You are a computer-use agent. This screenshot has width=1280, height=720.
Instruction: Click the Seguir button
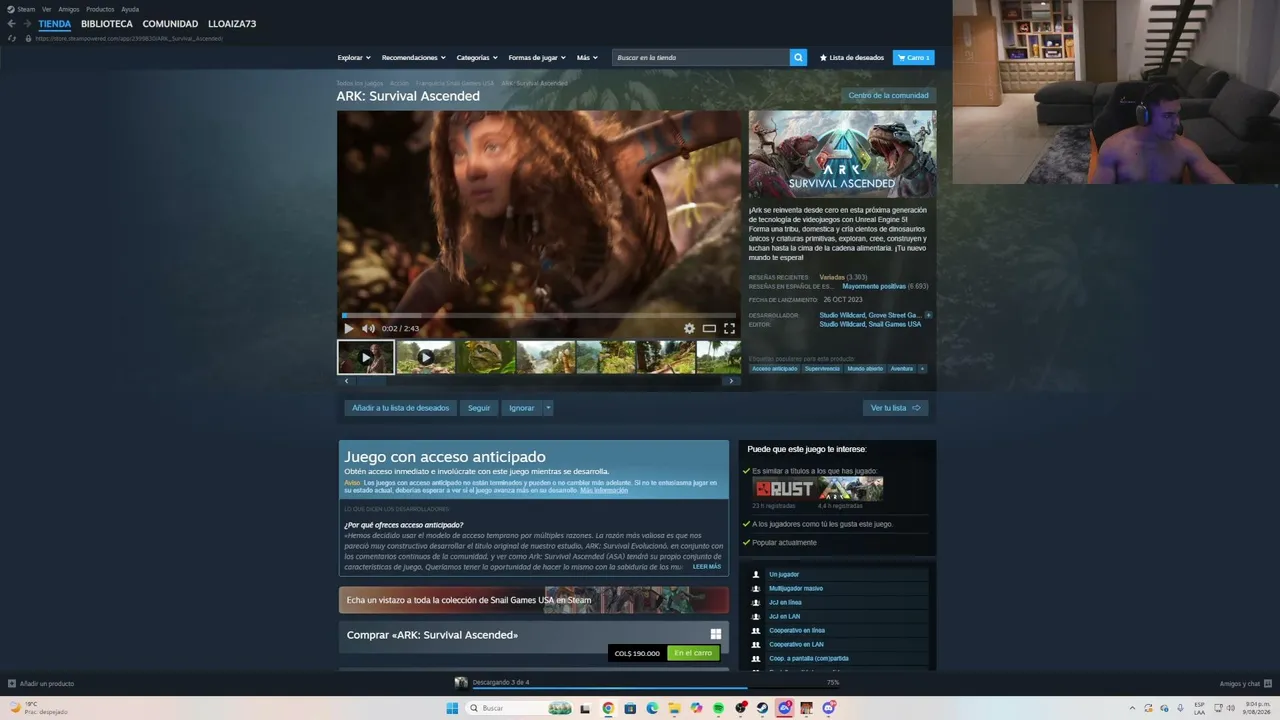pos(479,408)
